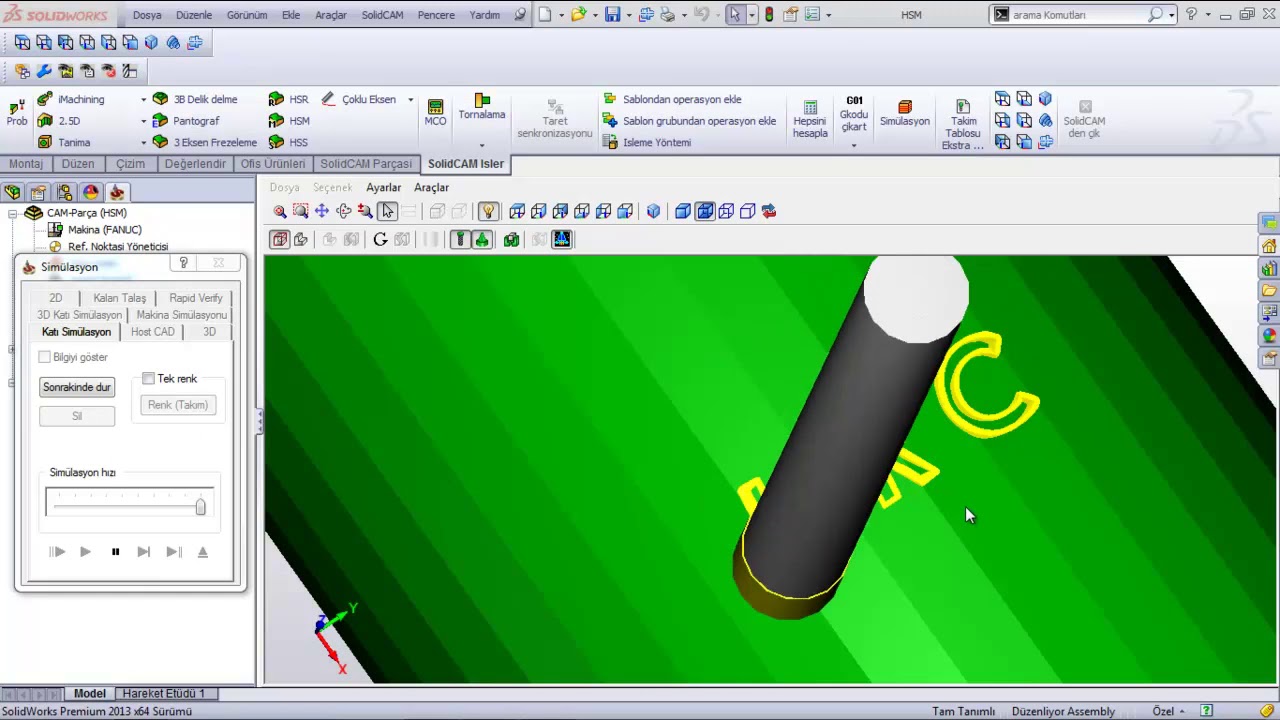This screenshot has width=1280, height=720.
Task: Switch to the Kalan Talaş tab
Action: 120,297
